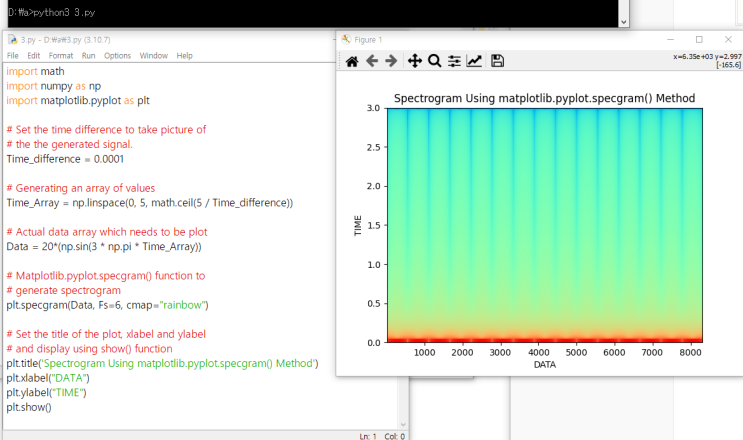Place cursor on the plt.show() line
Viewport: 743px width, 440px height.
29,407
